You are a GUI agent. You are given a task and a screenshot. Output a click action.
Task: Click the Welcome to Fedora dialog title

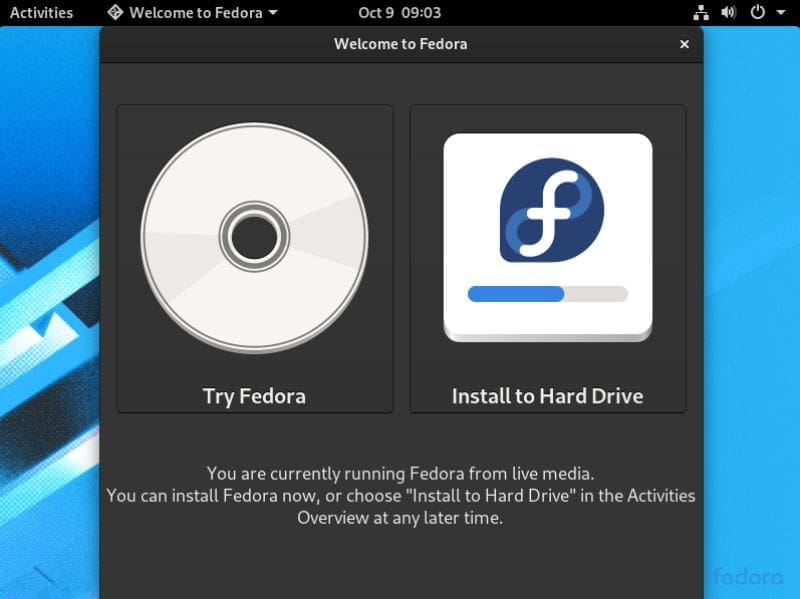click(x=401, y=44)
